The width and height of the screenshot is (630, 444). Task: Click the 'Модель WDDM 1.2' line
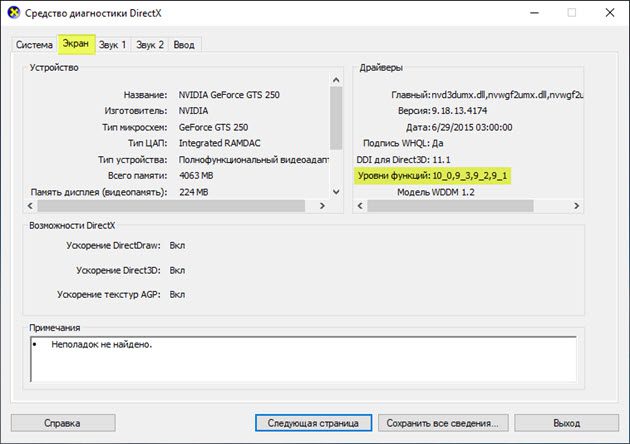(x=436, y=192)
